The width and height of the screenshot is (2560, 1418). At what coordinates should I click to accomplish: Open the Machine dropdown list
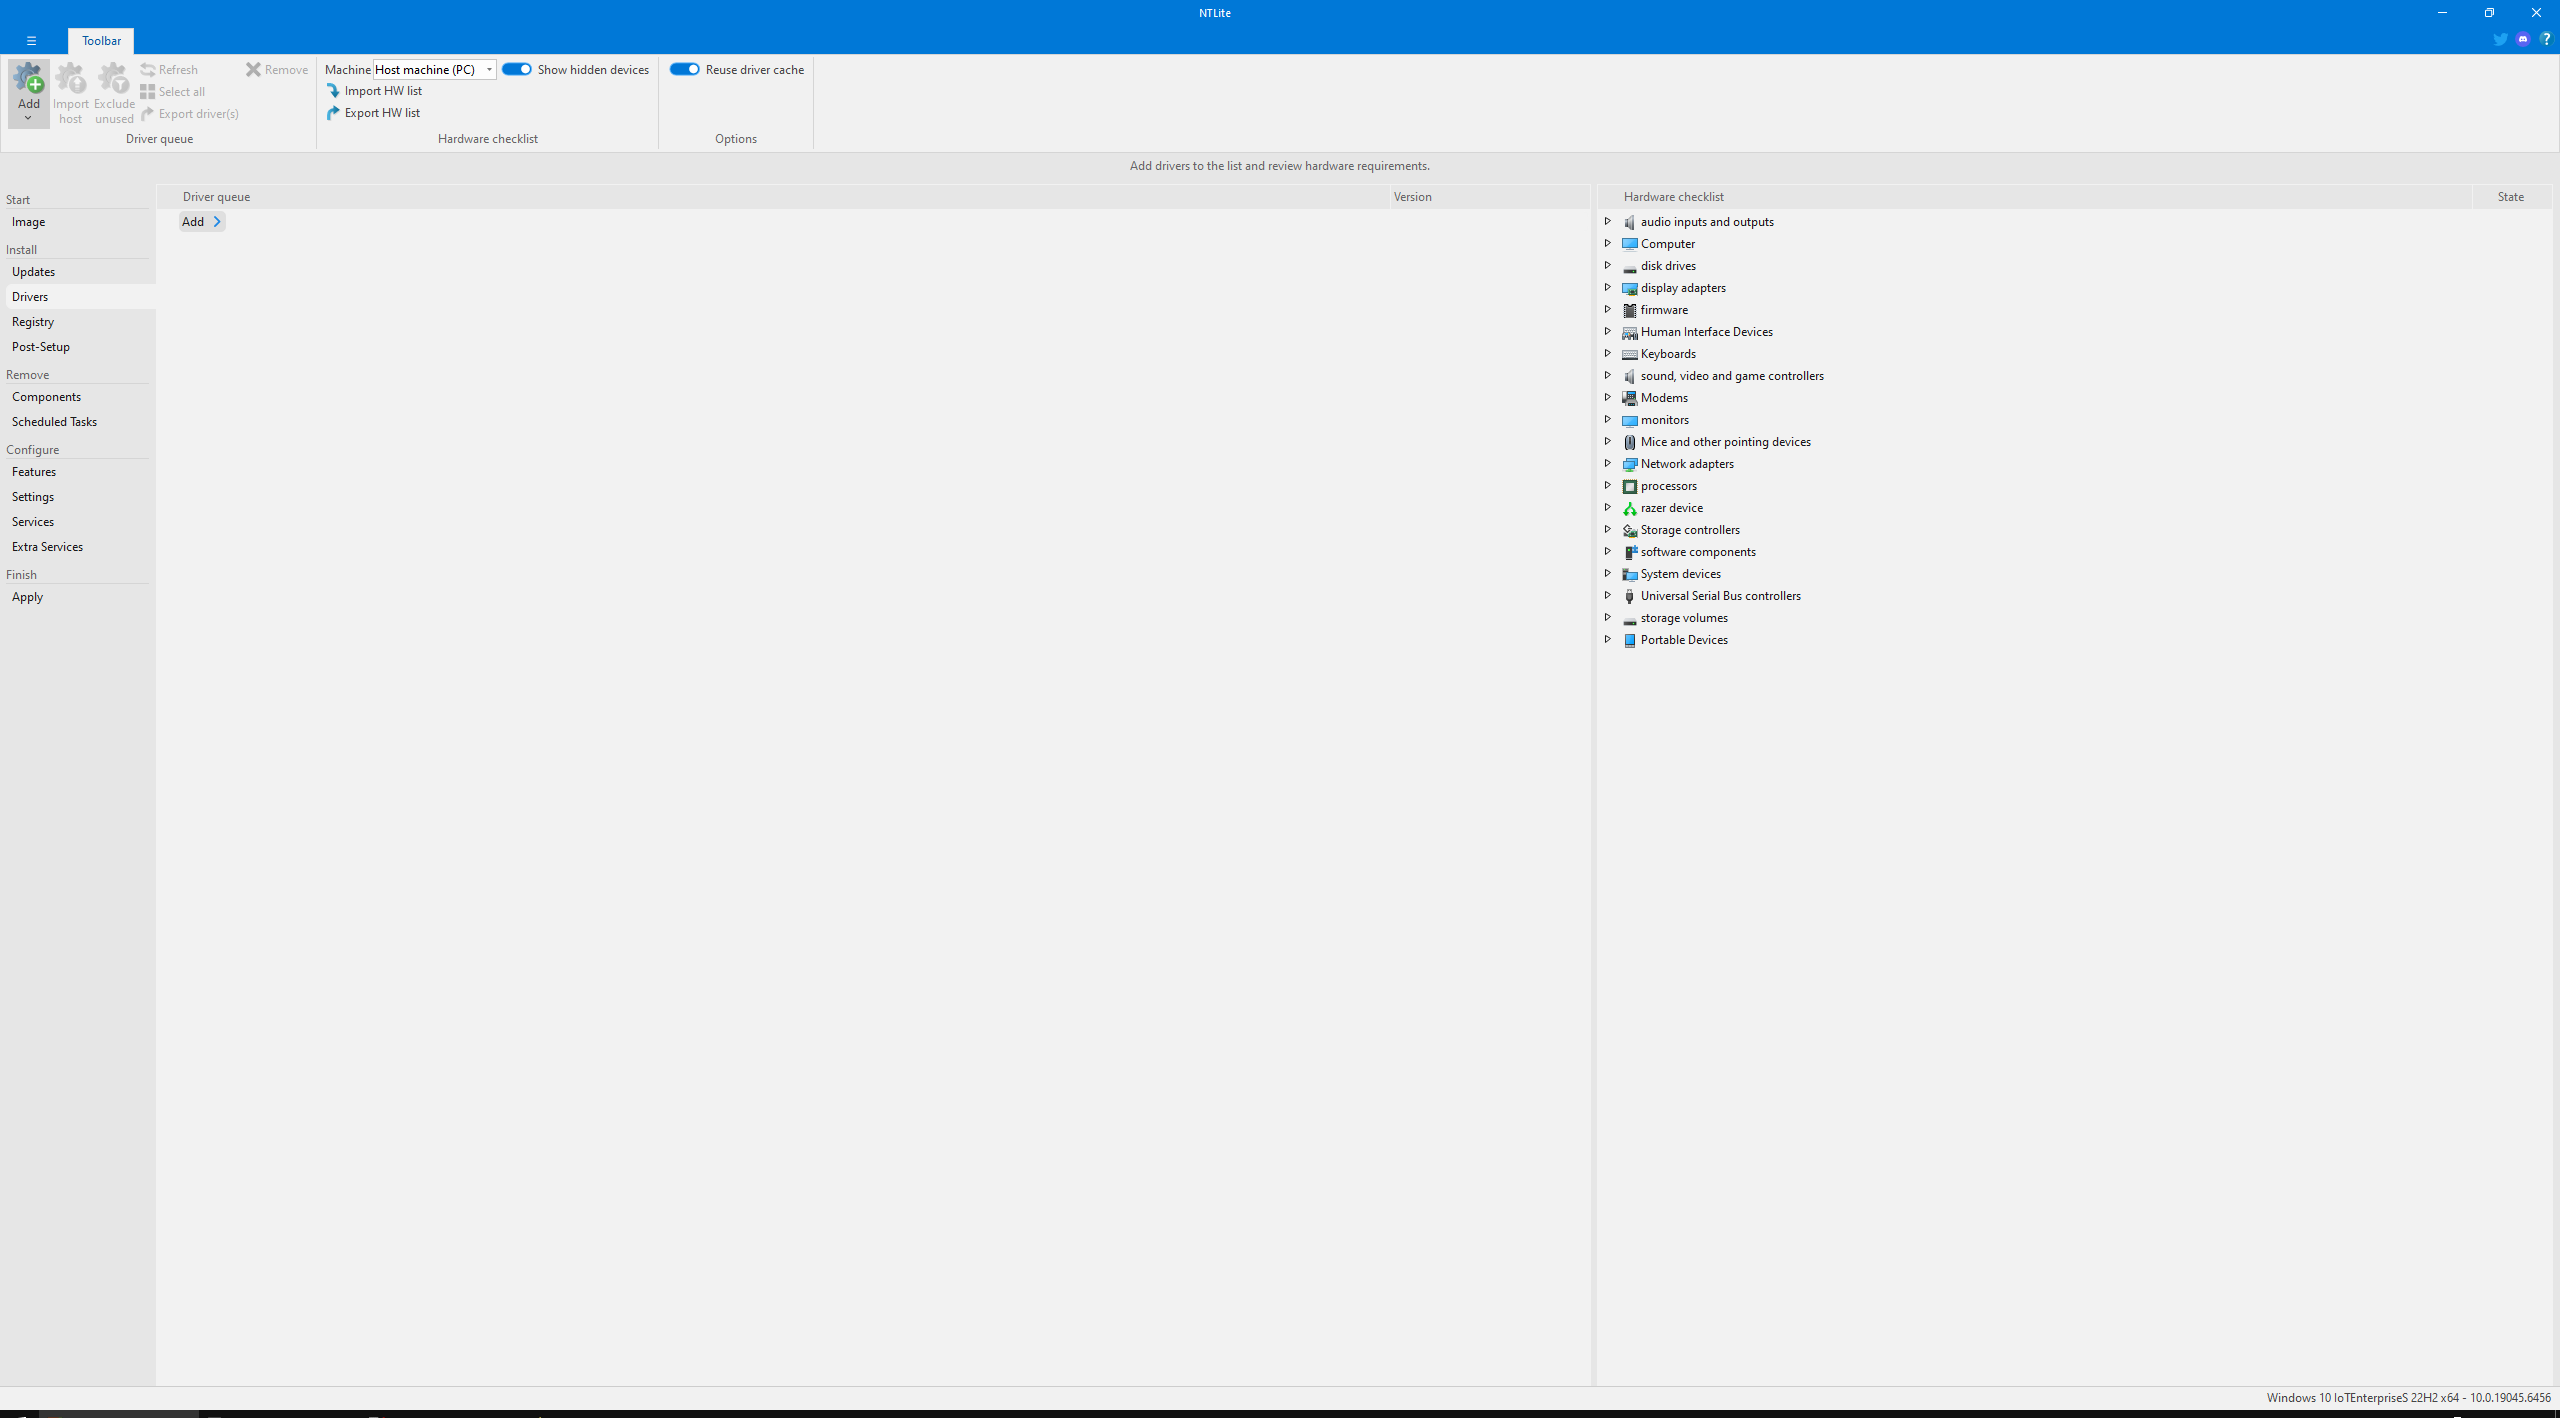(489, 70)
